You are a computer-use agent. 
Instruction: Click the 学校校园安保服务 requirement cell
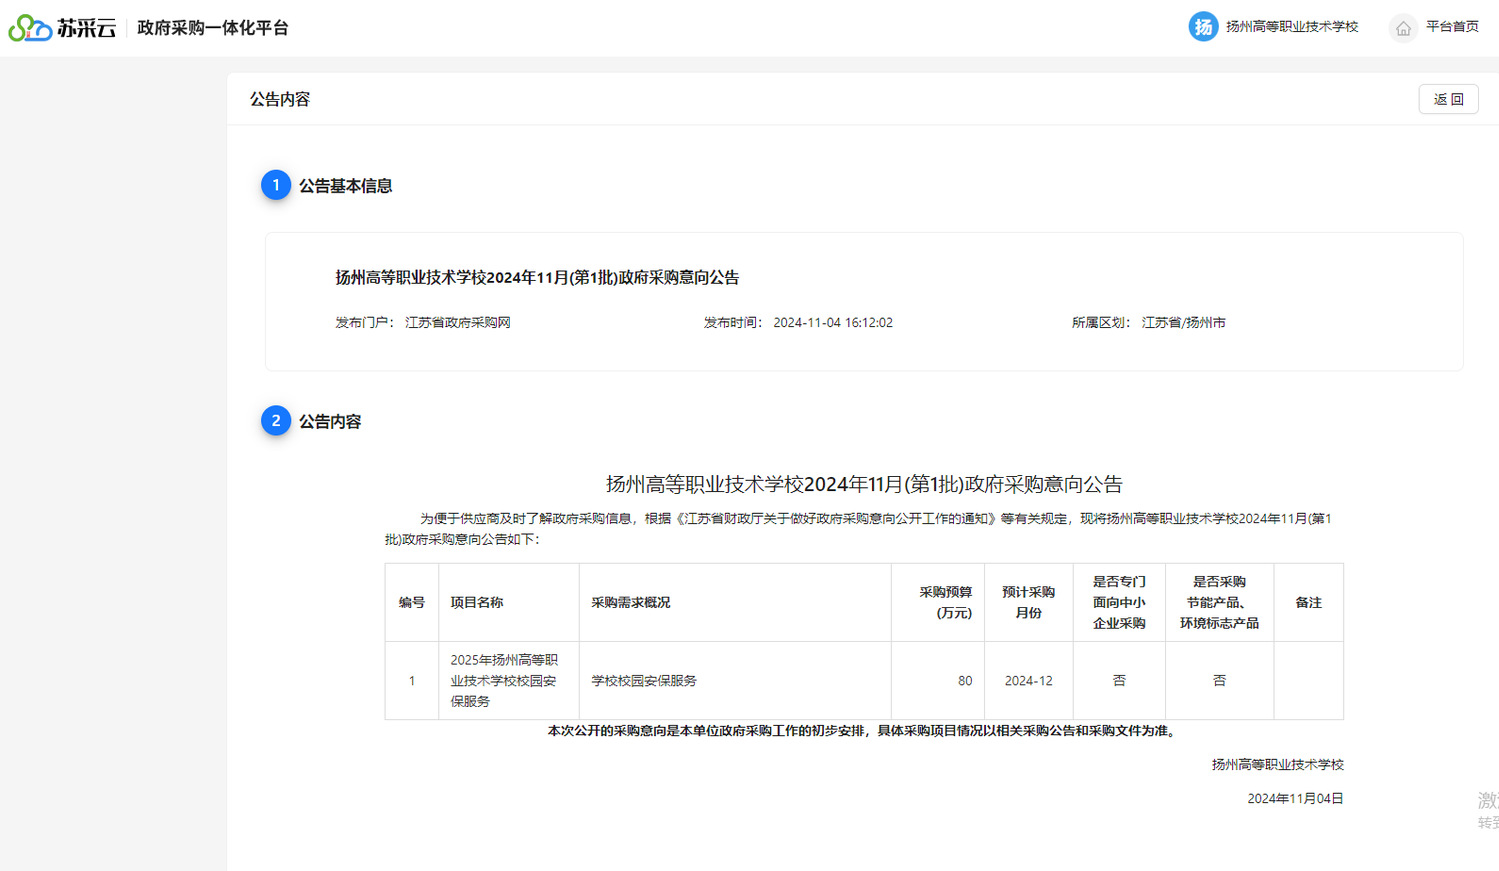[643, 681]
